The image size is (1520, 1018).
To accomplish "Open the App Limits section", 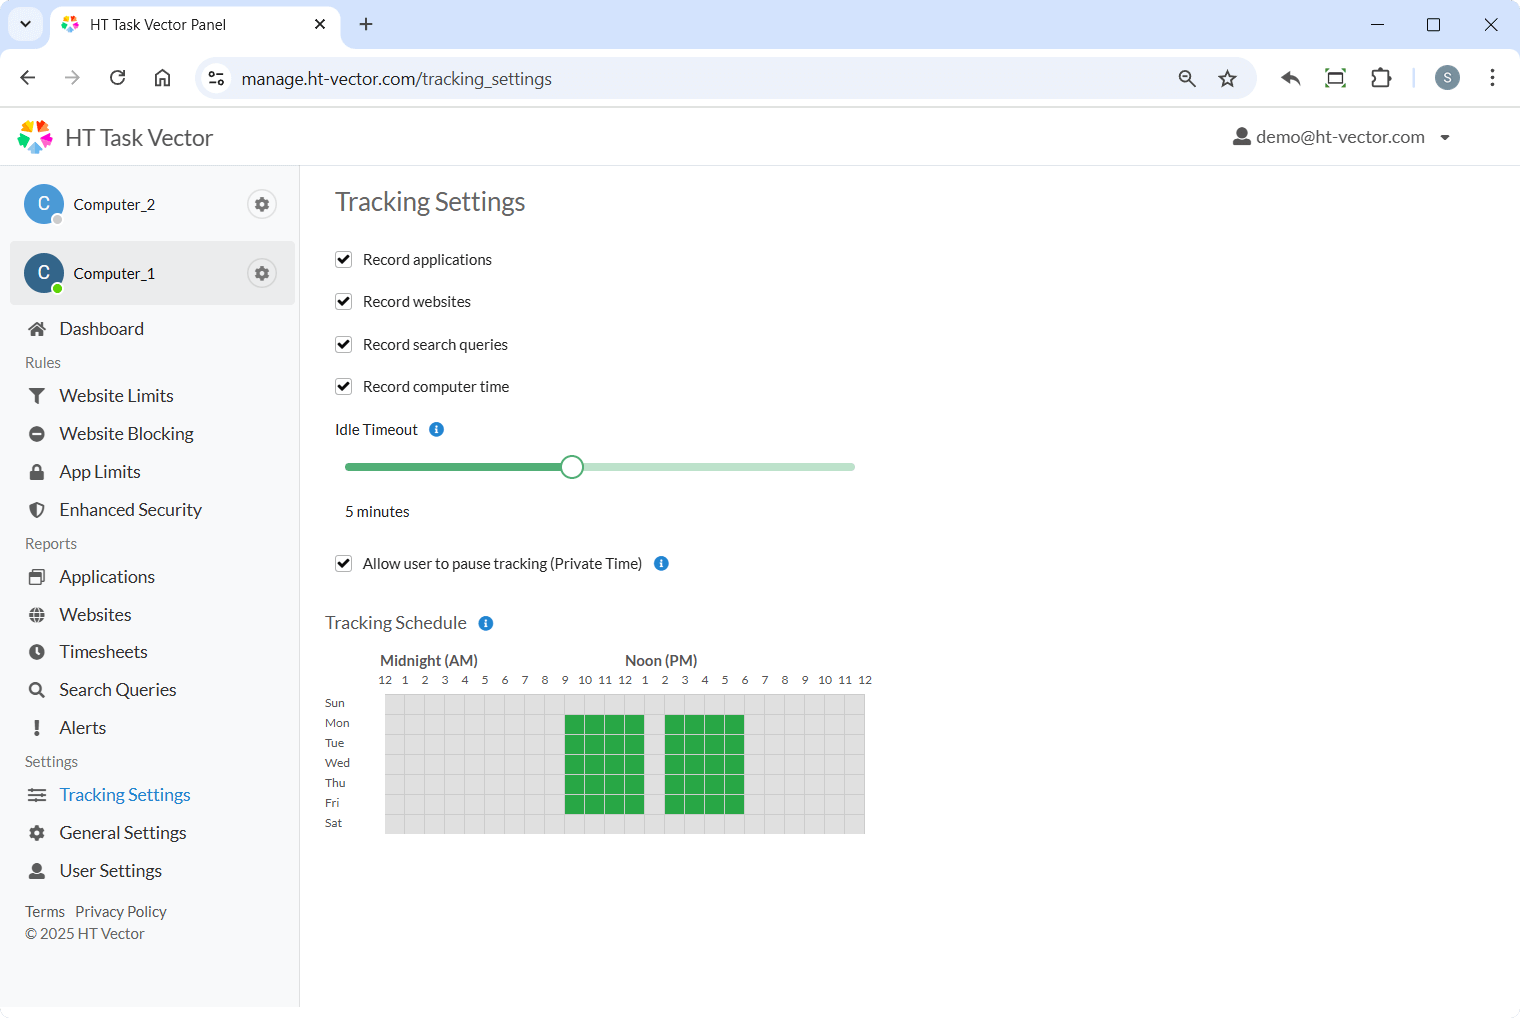I will [x=99, y=471].
